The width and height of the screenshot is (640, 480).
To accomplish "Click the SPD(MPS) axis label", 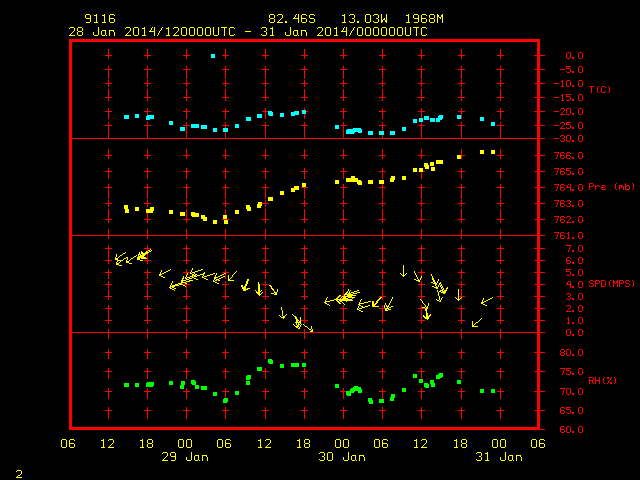I will click(611, 283).
